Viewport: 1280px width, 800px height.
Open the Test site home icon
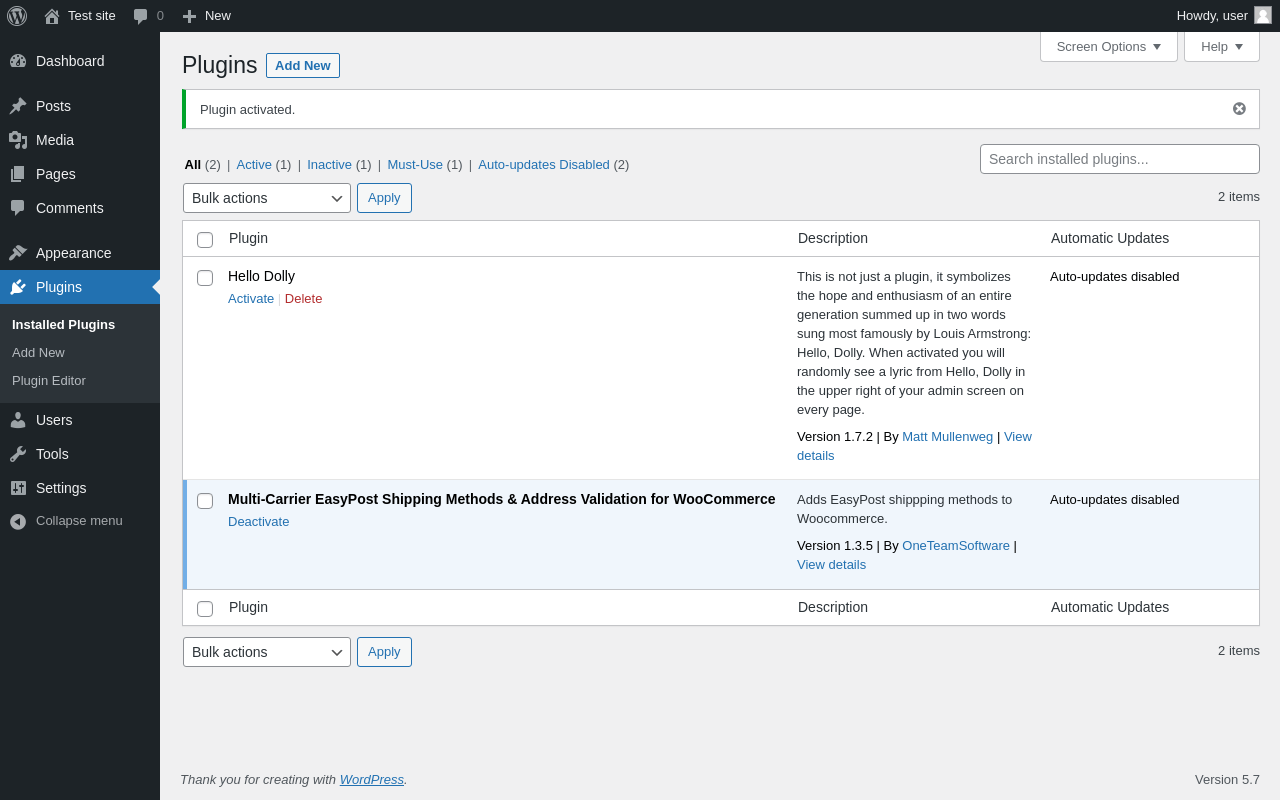coord(52,16)
